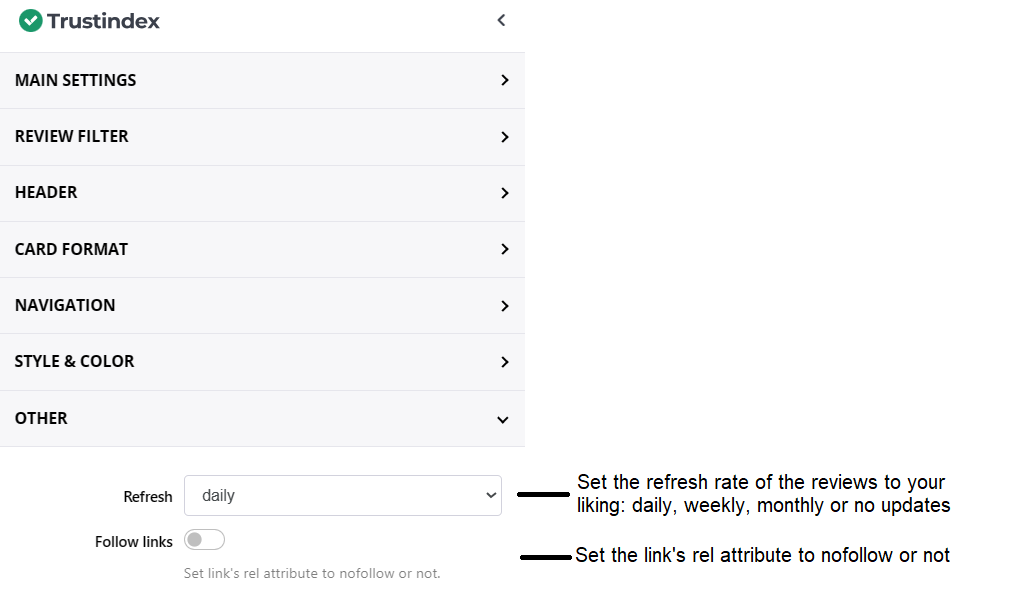Expand Review Filter using its chevron

pos(505,137)
